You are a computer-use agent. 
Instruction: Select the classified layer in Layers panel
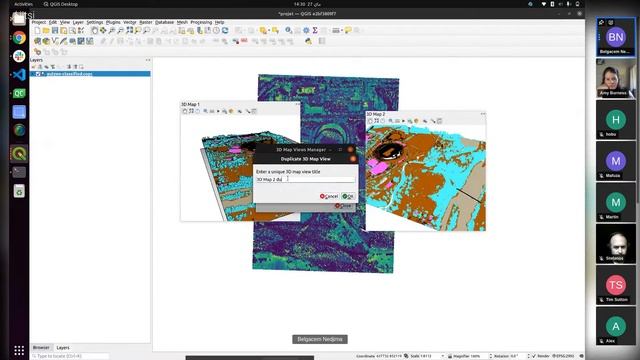(90, 74)
